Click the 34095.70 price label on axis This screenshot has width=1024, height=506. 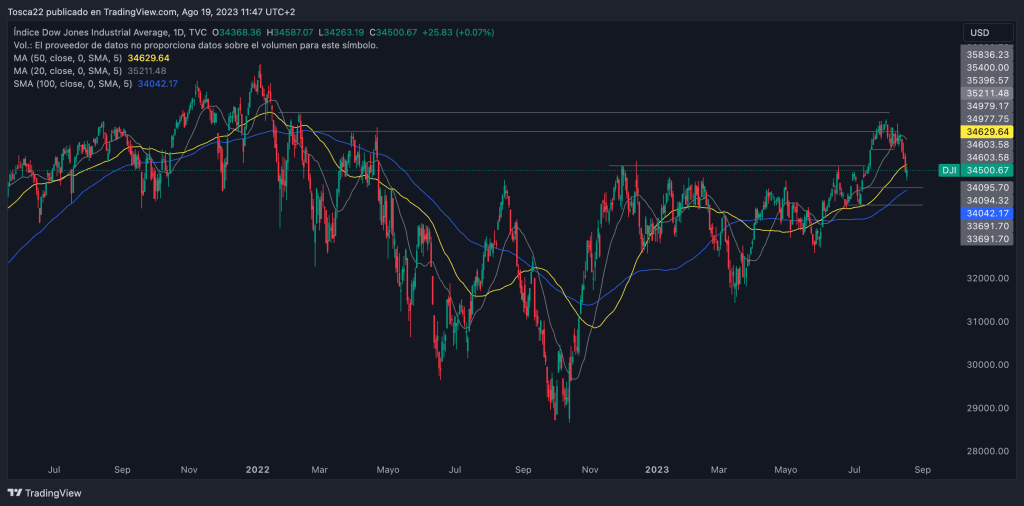[986, 187]
